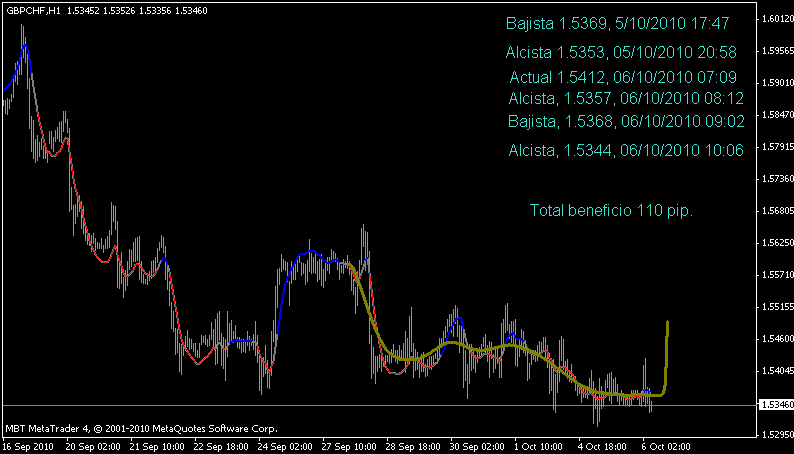Click the 'Total beneficio 110 pip.' text
The height and width of the screenshot is (454, 794).
610,211
